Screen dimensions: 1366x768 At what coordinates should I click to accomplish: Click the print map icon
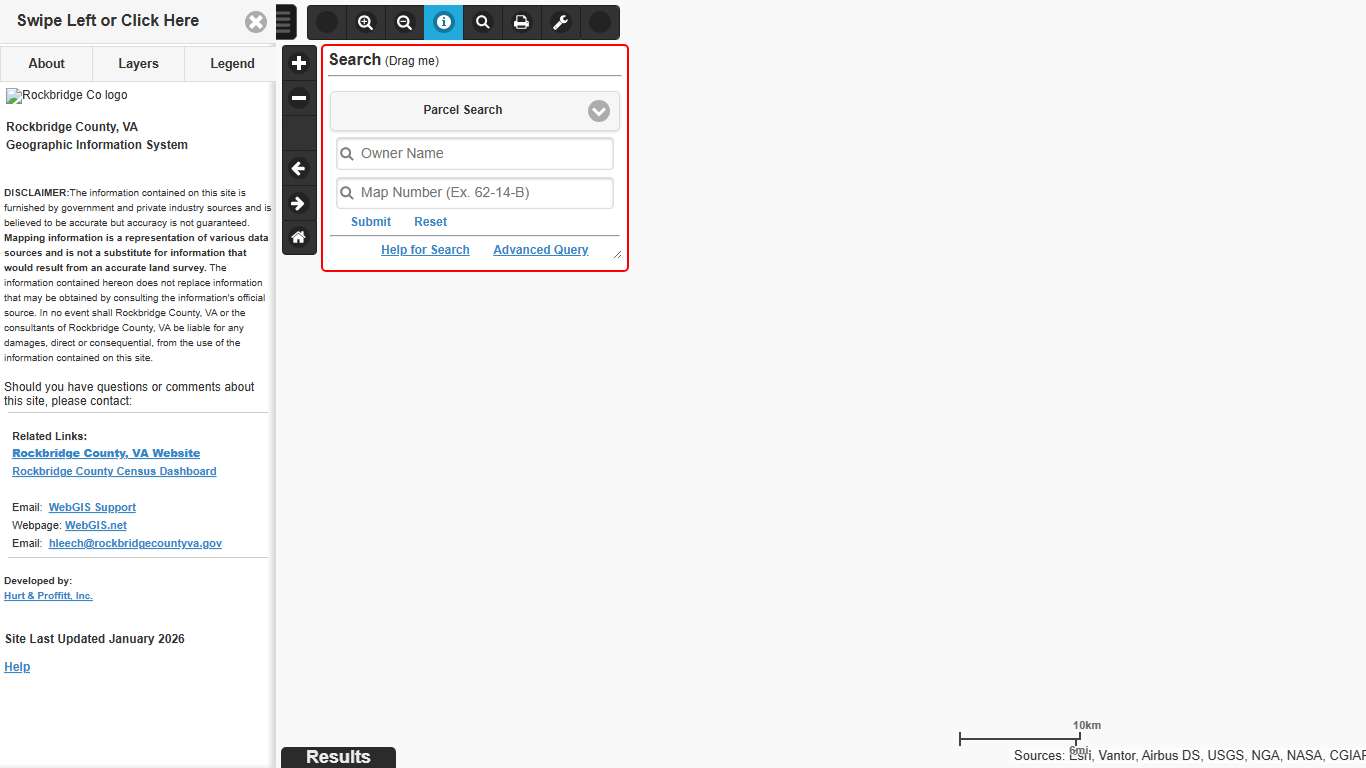click(521, 22)
